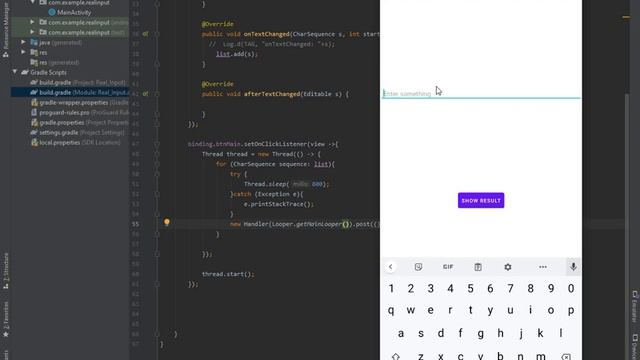Tap the l key on keyboard
The height and width of the screenshot is (360, 640).
coord(561,333)
